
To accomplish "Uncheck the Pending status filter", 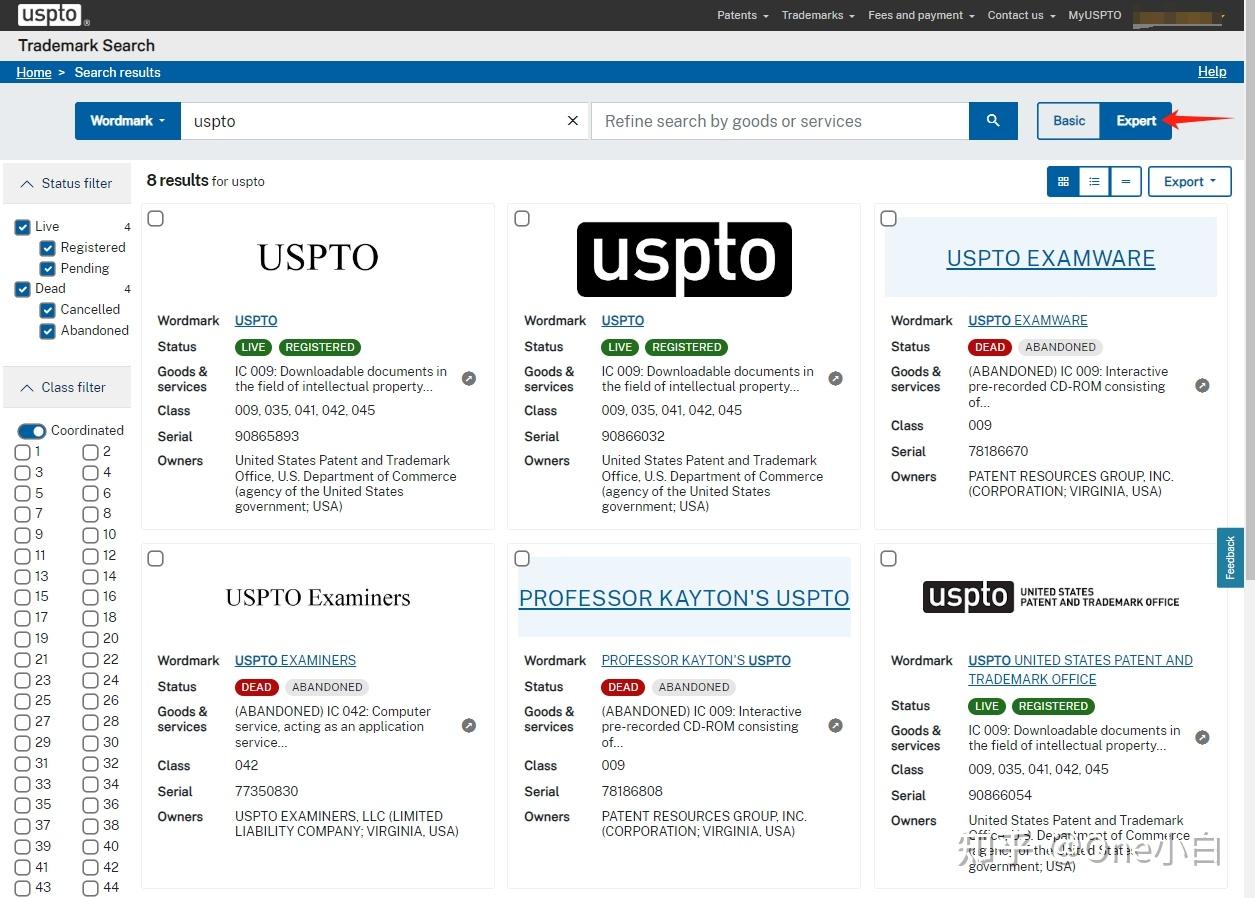I will [47, 268].
